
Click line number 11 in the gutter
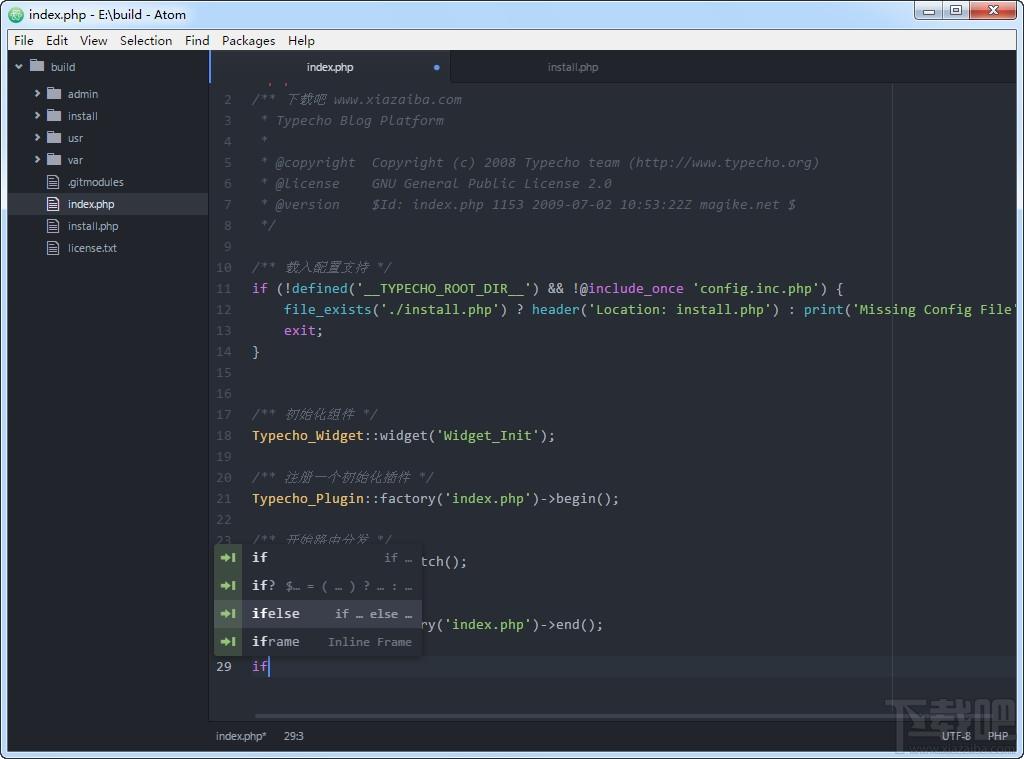click(x=224, y=289)
